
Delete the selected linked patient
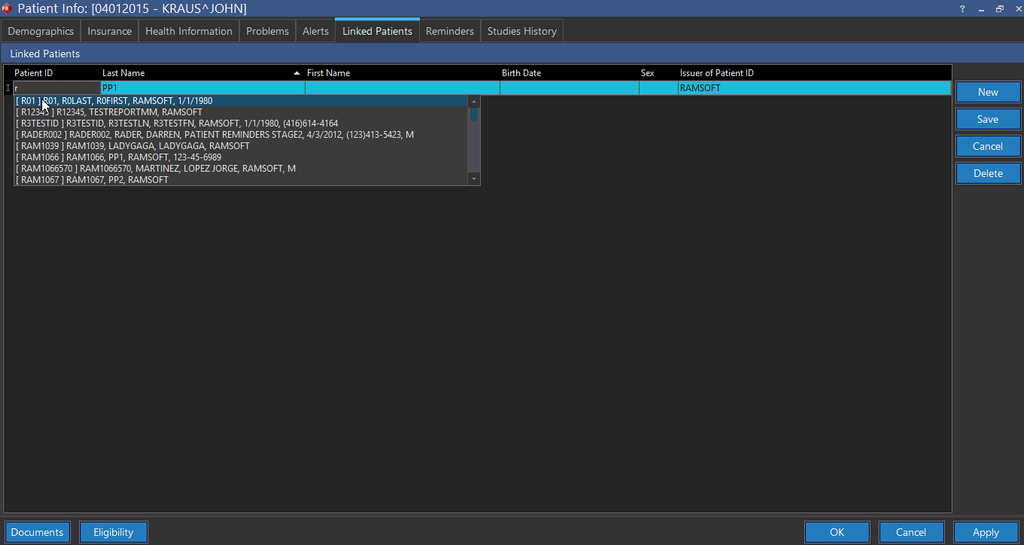[987, 173]
